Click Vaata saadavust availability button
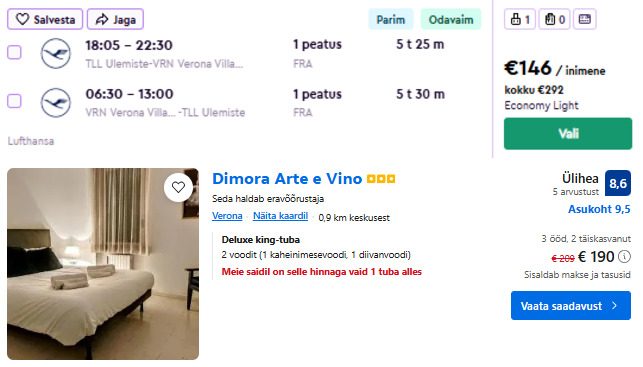643x367 pixels. point(570,305)
